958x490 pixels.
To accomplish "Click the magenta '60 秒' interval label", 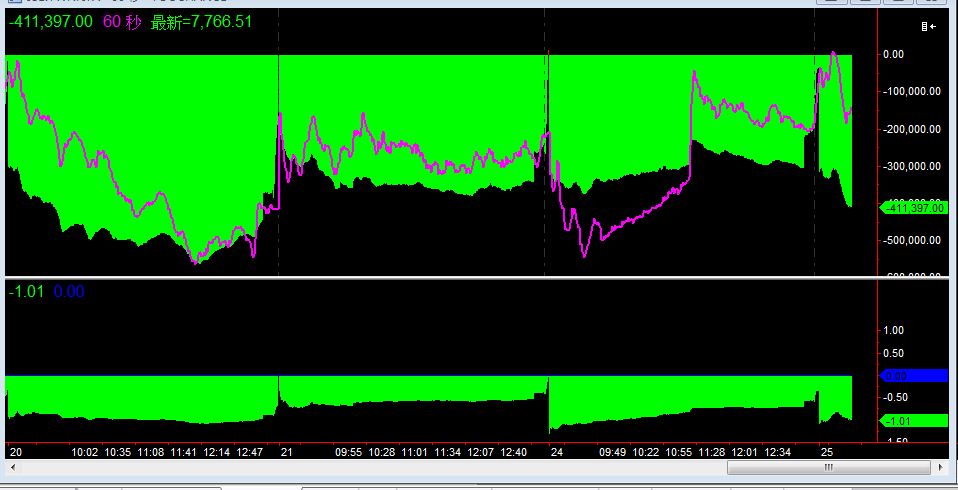I will [122, 22].
